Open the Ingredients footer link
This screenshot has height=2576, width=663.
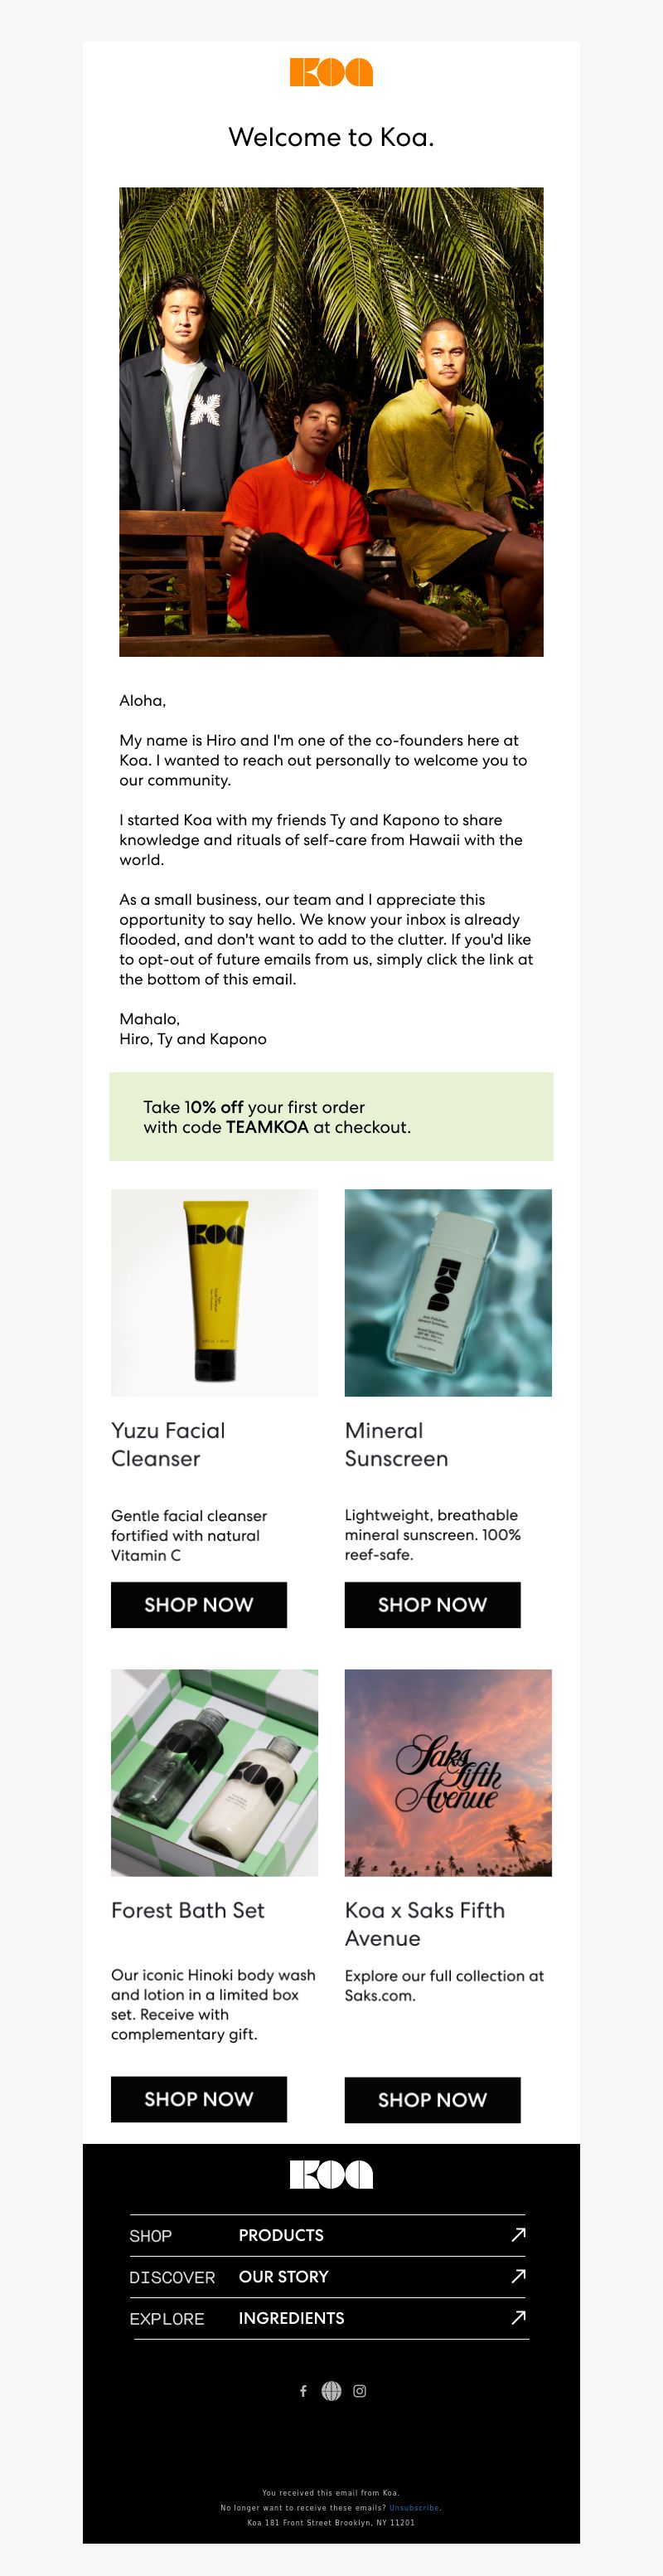tap(291, 2317)
